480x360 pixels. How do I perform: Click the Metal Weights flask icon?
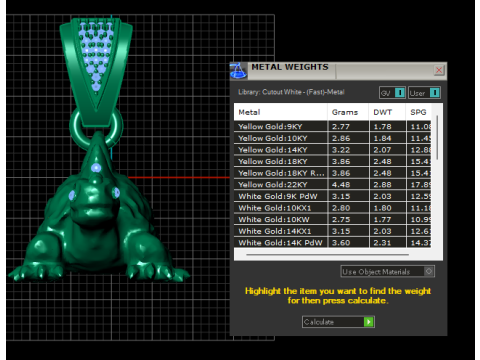[238, 71]
